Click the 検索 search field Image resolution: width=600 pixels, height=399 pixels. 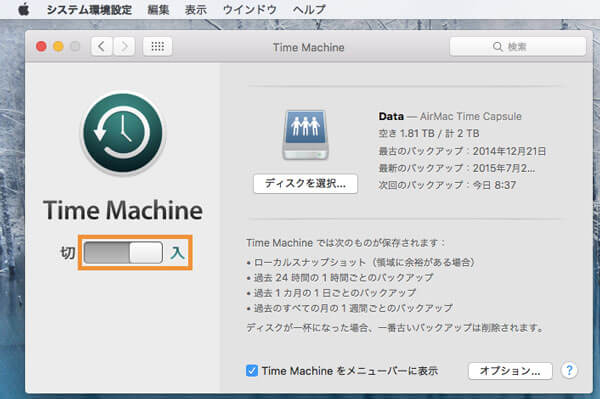[x=518, y=47]
